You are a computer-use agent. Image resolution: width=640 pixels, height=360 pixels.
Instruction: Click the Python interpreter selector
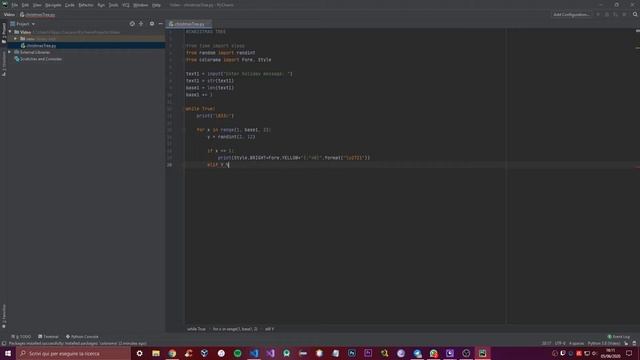(x=604, y=344)
